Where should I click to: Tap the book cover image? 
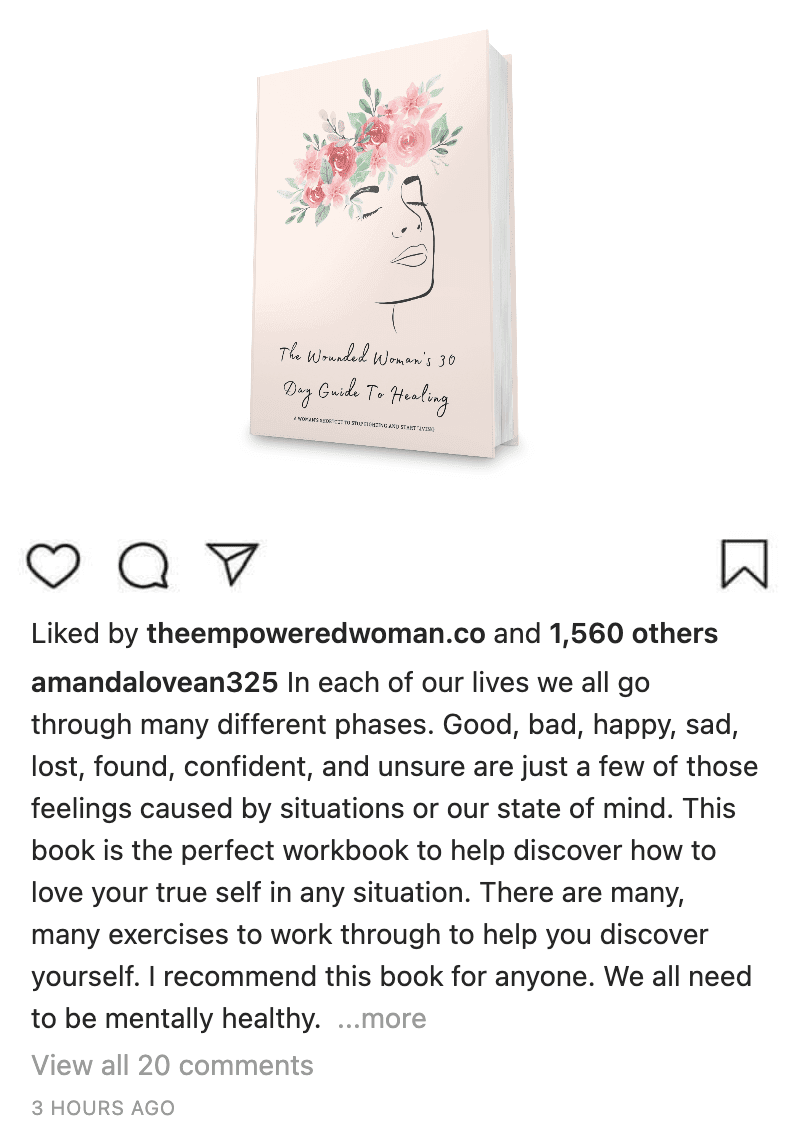pyautogui.click(x=384, y=245)
